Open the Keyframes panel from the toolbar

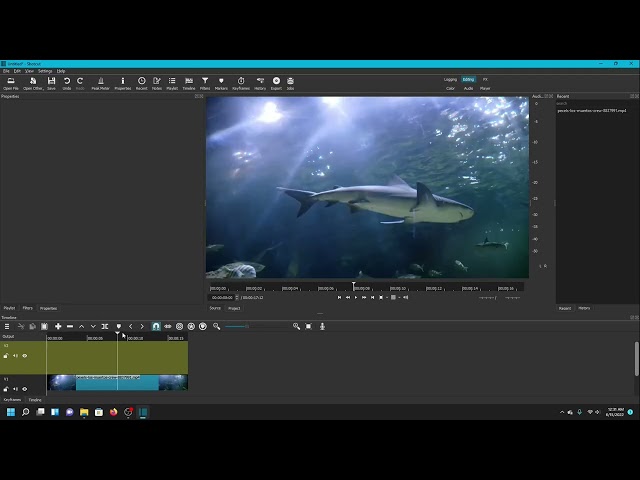(x=241, y=84)
